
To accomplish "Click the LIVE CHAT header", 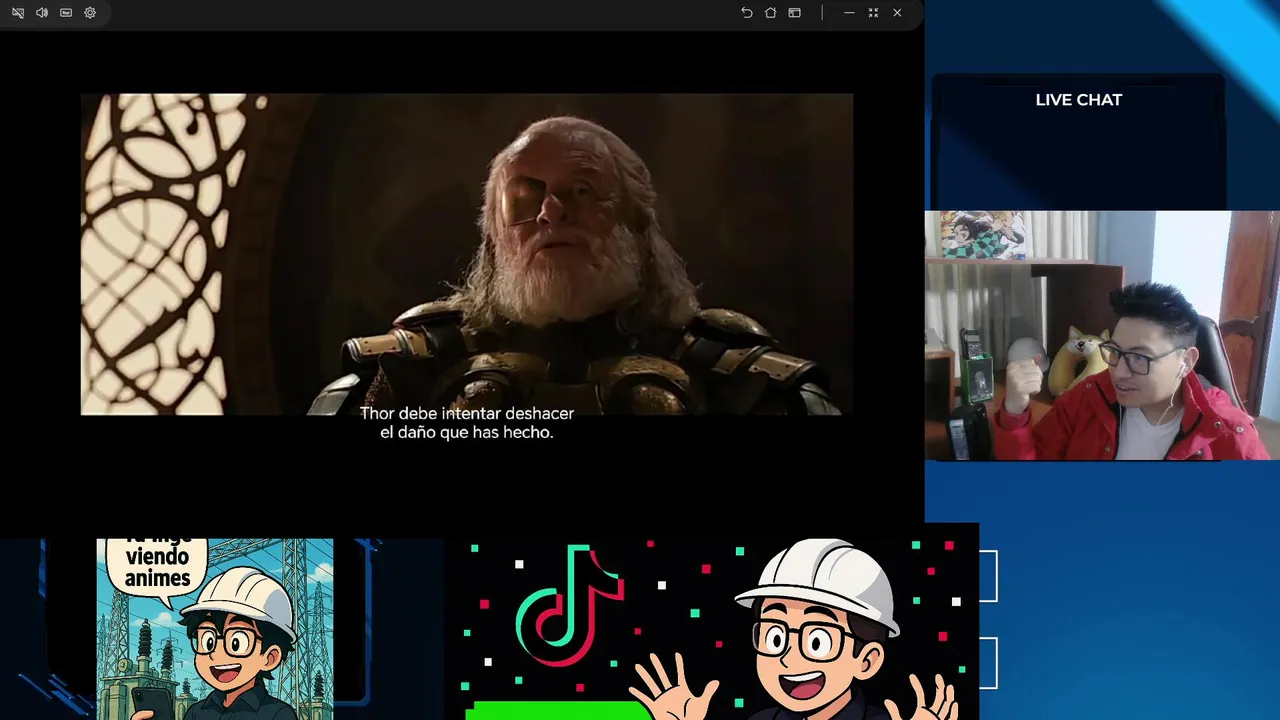I will (x=1078, y=100).
